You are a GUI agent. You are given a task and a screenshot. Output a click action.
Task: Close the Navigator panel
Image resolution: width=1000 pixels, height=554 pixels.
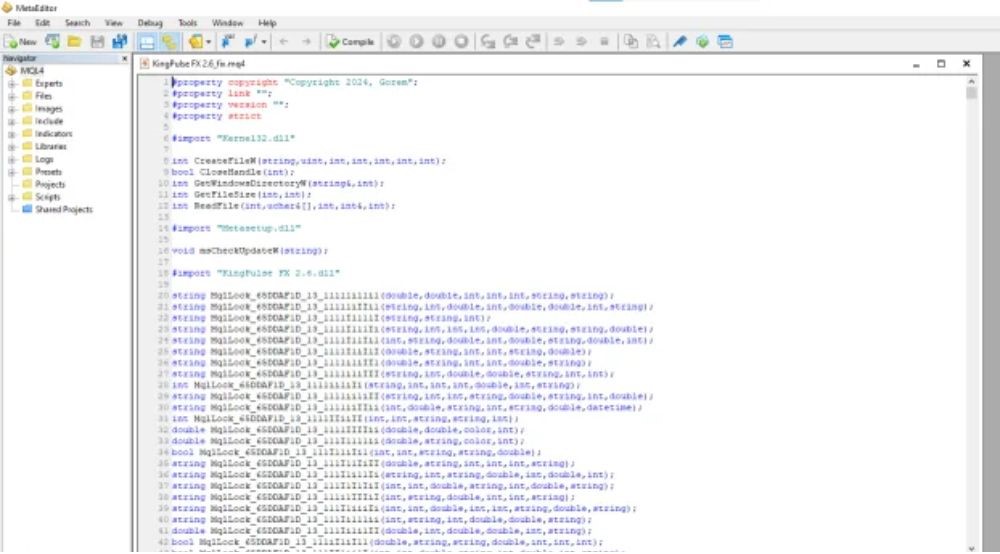click(x=124, y=59)
